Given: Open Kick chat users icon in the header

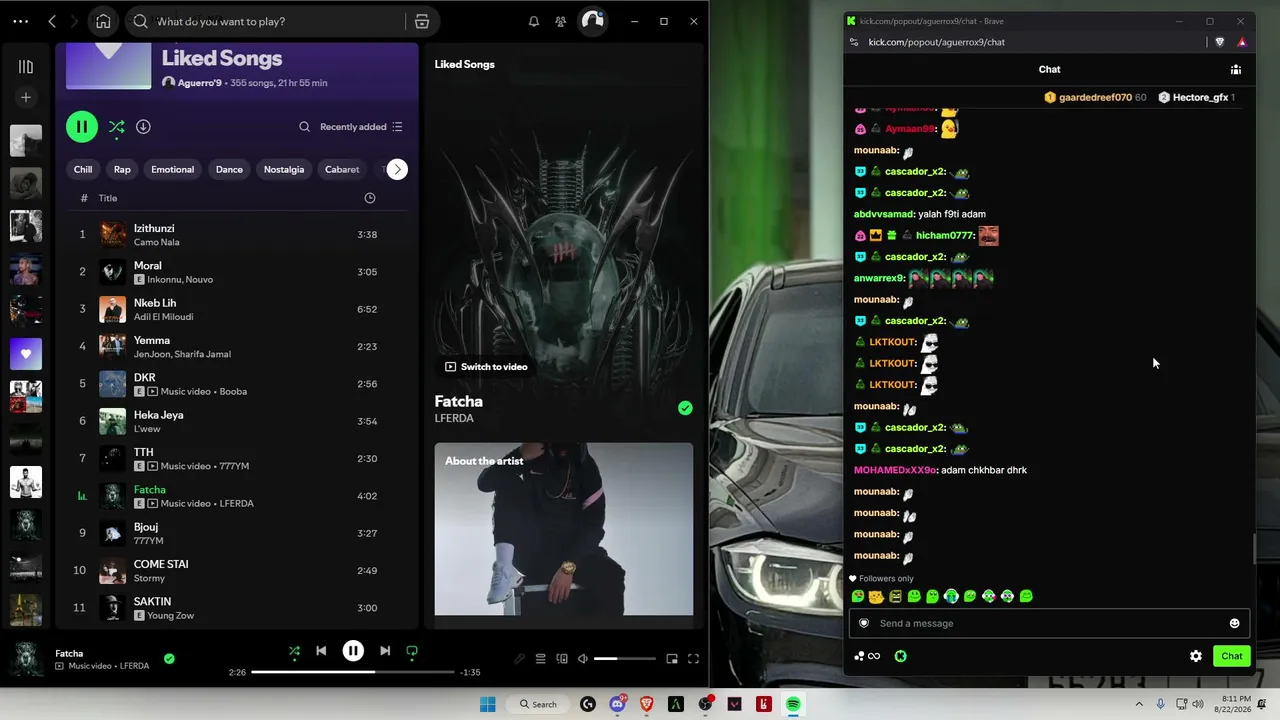Looking at the screenshot, I should (x=1236, y=69).
